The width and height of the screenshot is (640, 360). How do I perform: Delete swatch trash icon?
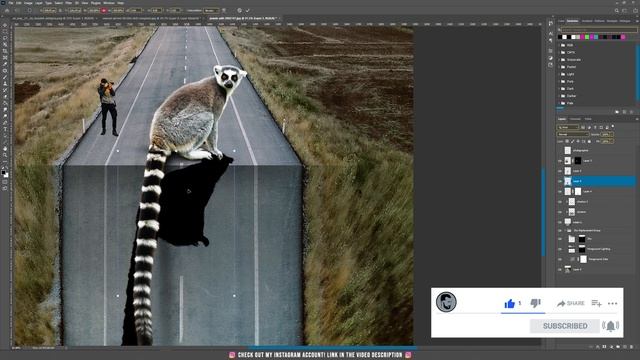(x=631, y=111)
